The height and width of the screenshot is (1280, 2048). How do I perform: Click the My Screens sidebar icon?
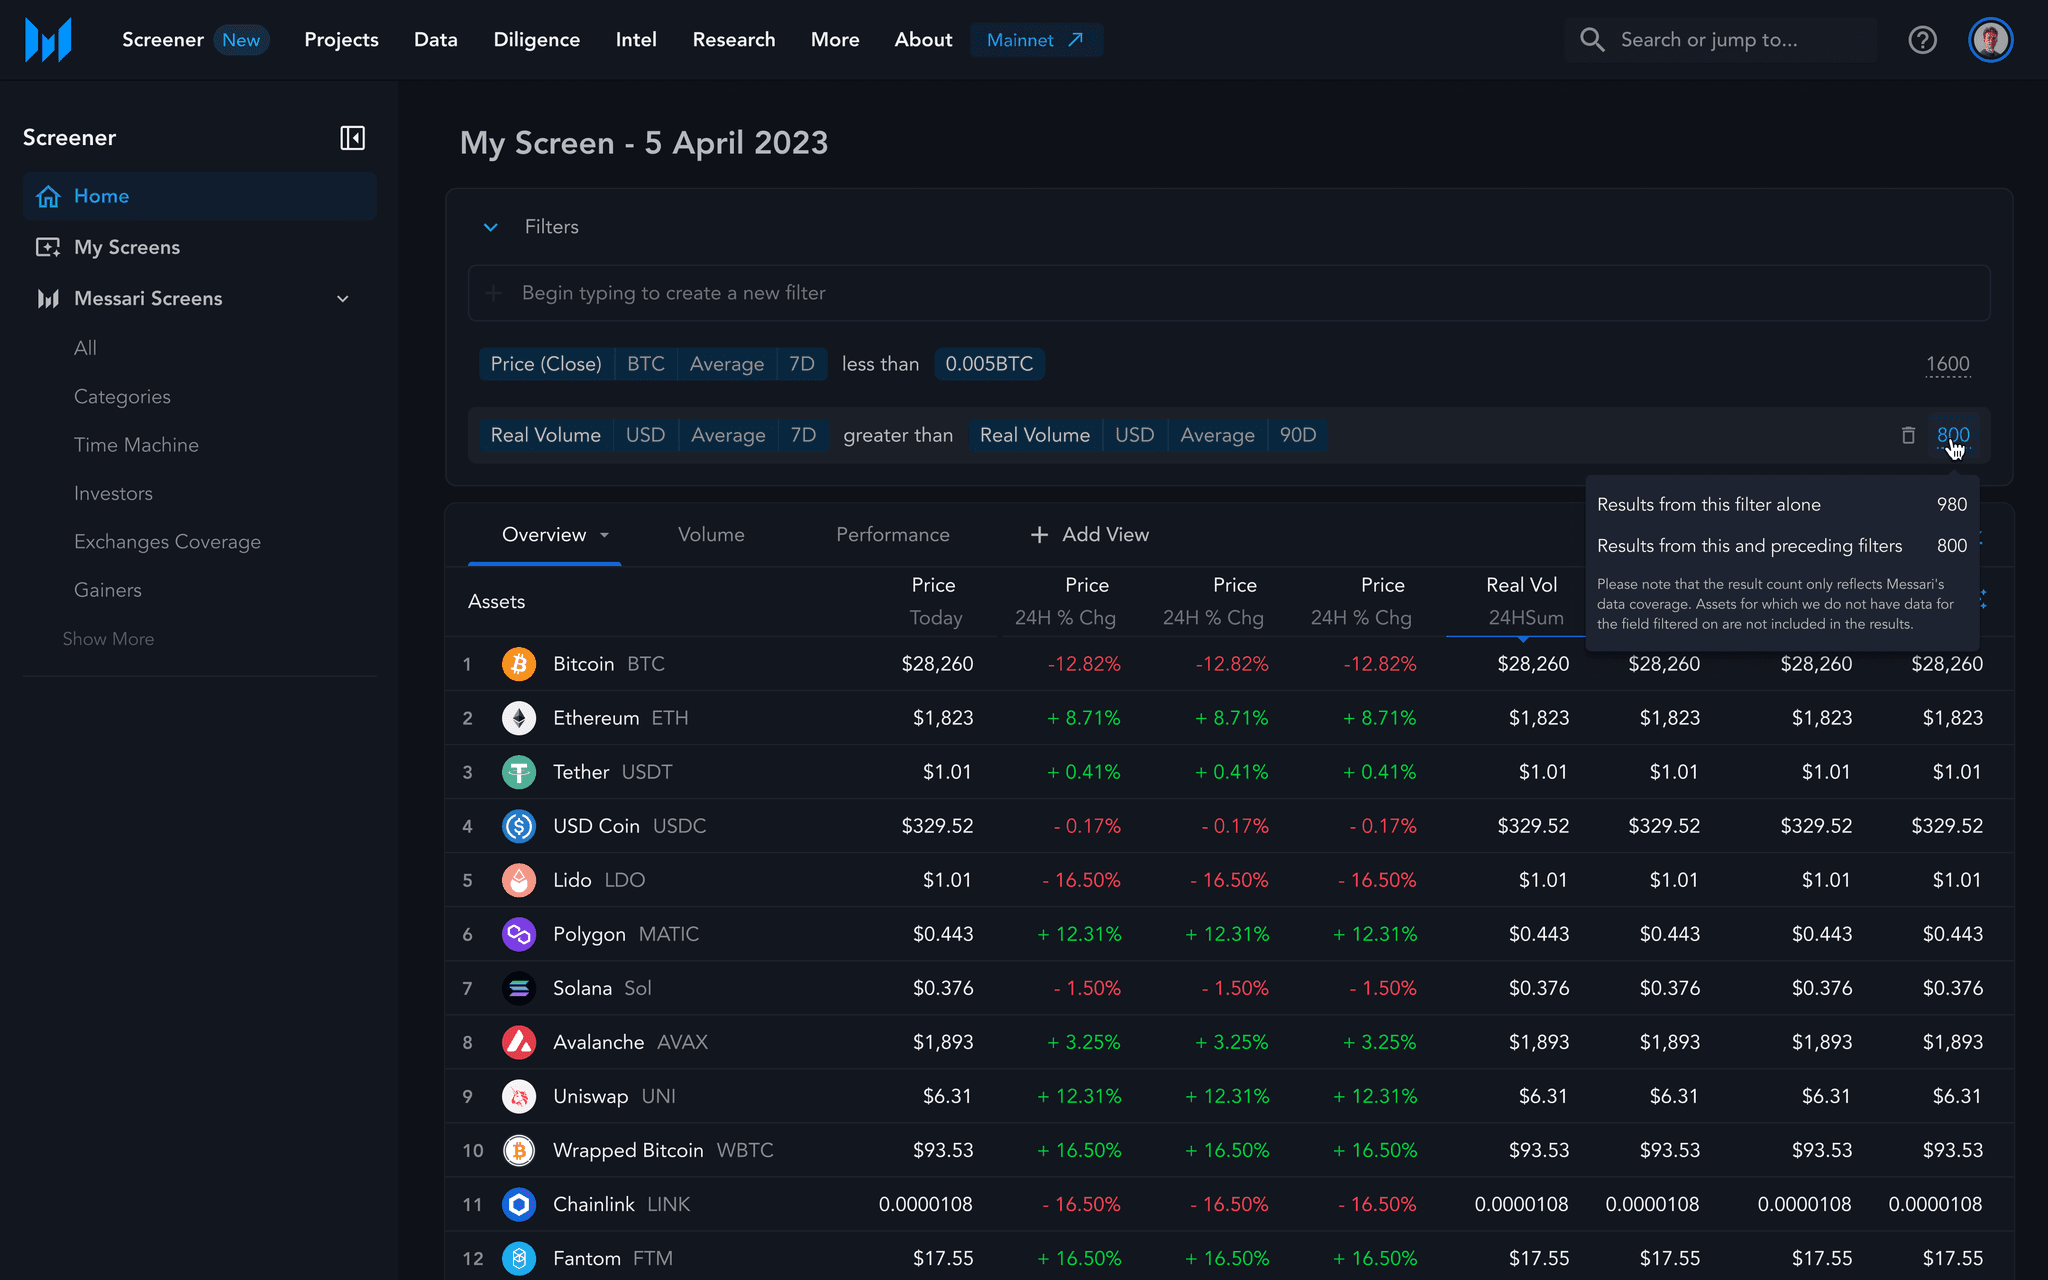coord(48,247)
